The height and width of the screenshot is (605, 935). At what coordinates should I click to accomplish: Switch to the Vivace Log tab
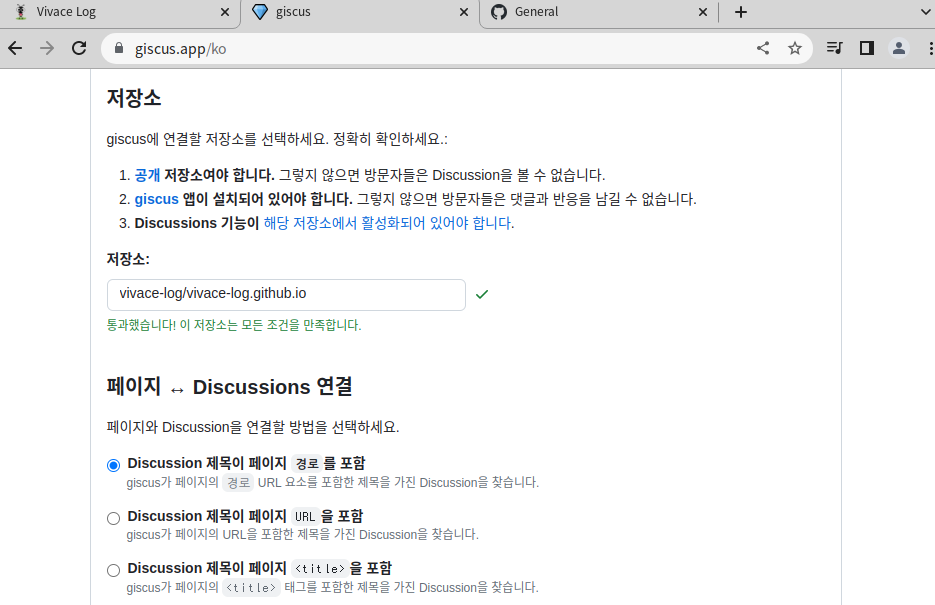point(119,12)
